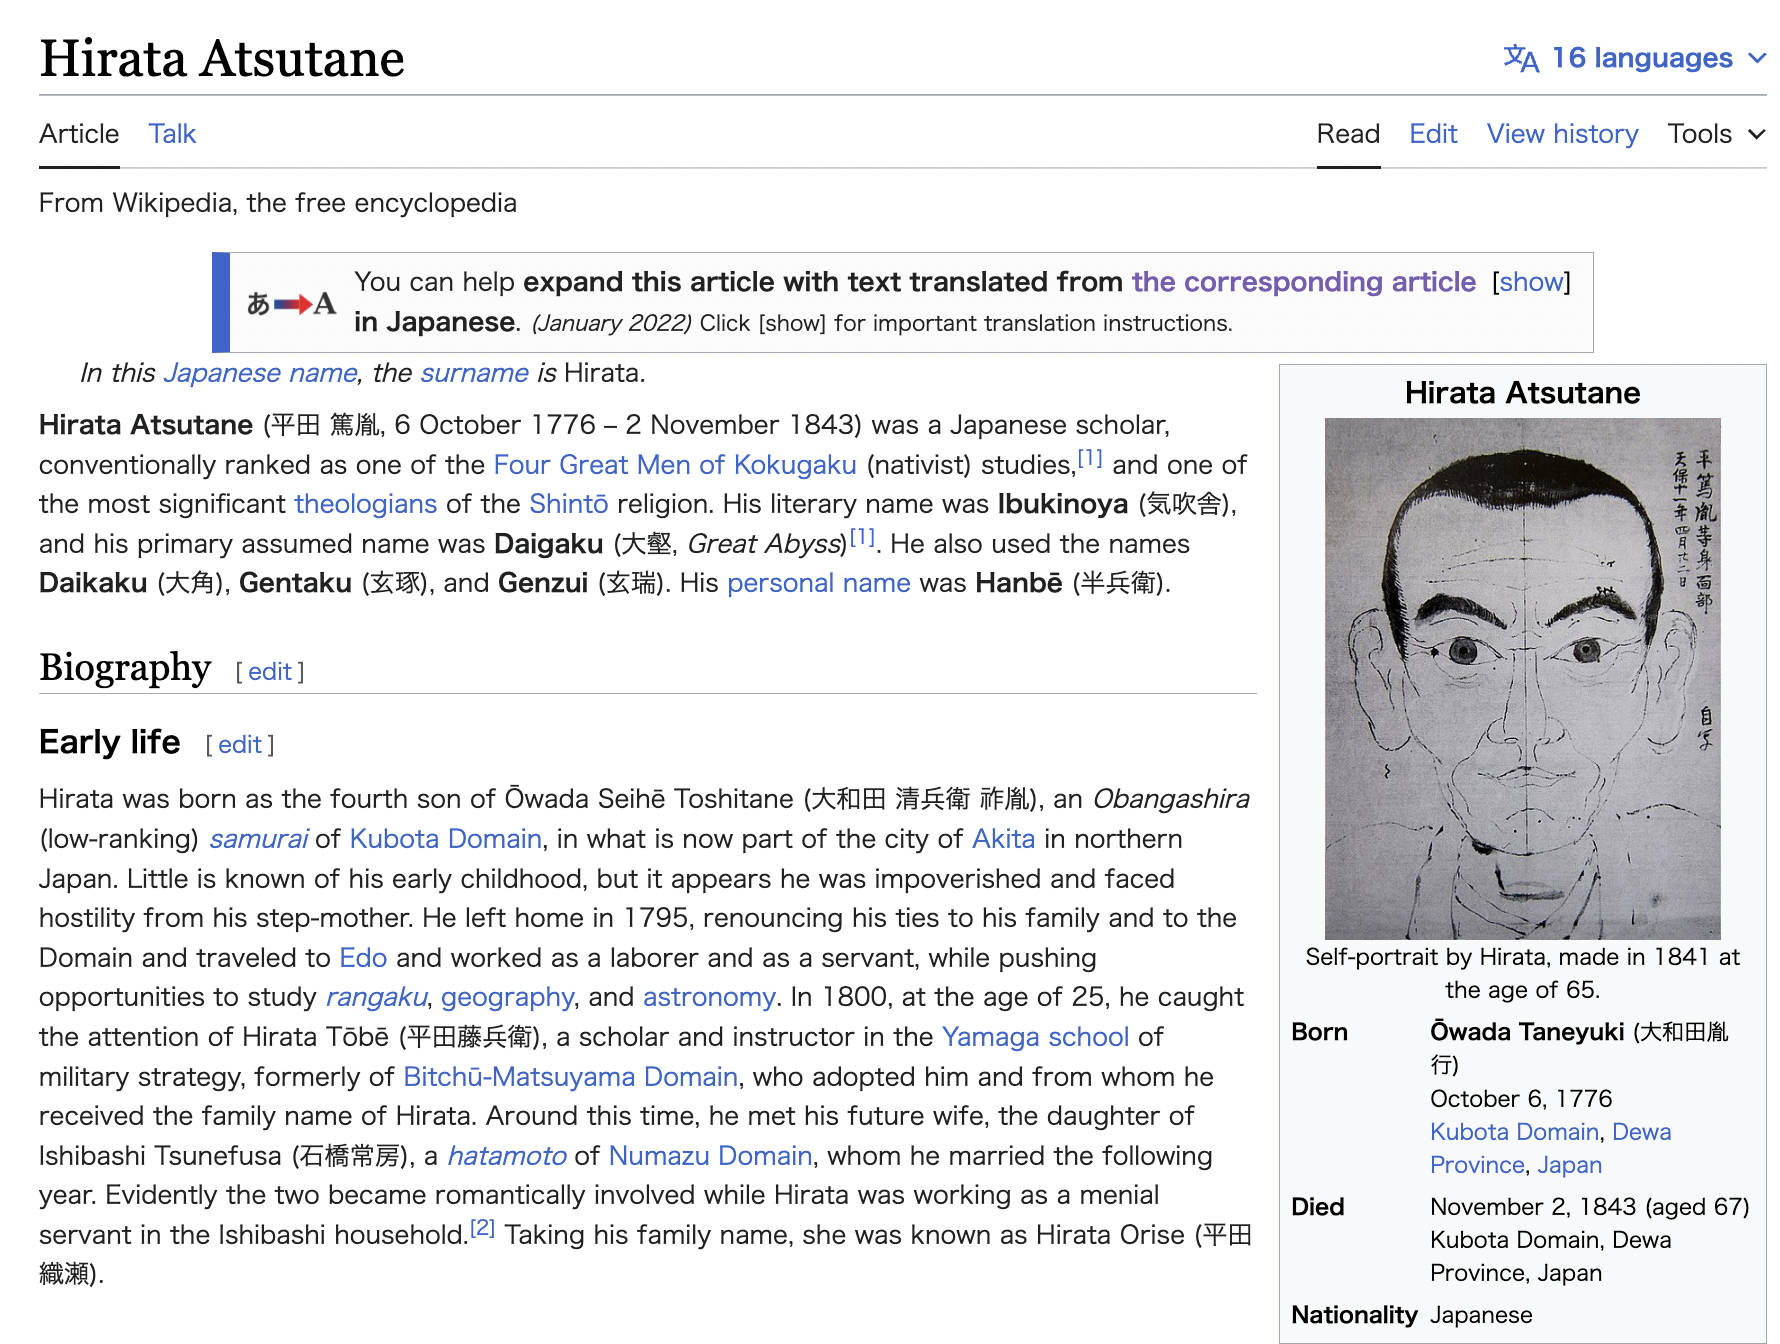Open Four Great Men of Kokugaku link

[675, 465]
